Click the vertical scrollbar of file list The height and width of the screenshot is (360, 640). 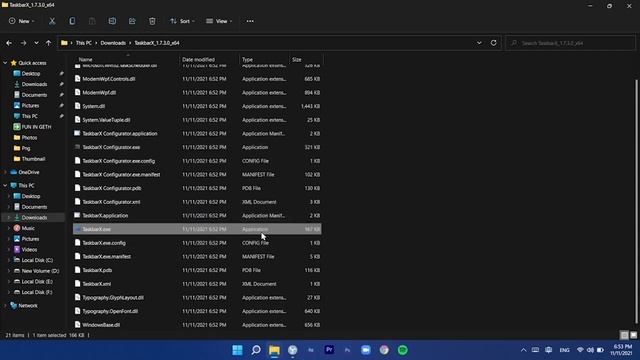tap(636, 200)
